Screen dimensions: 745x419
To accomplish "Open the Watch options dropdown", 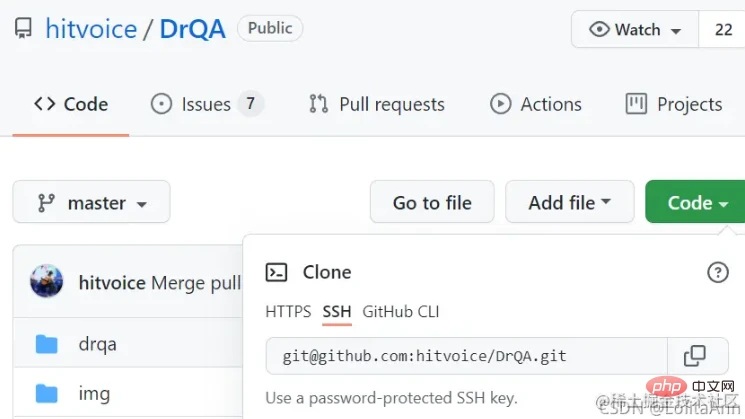I will (635, 30).
